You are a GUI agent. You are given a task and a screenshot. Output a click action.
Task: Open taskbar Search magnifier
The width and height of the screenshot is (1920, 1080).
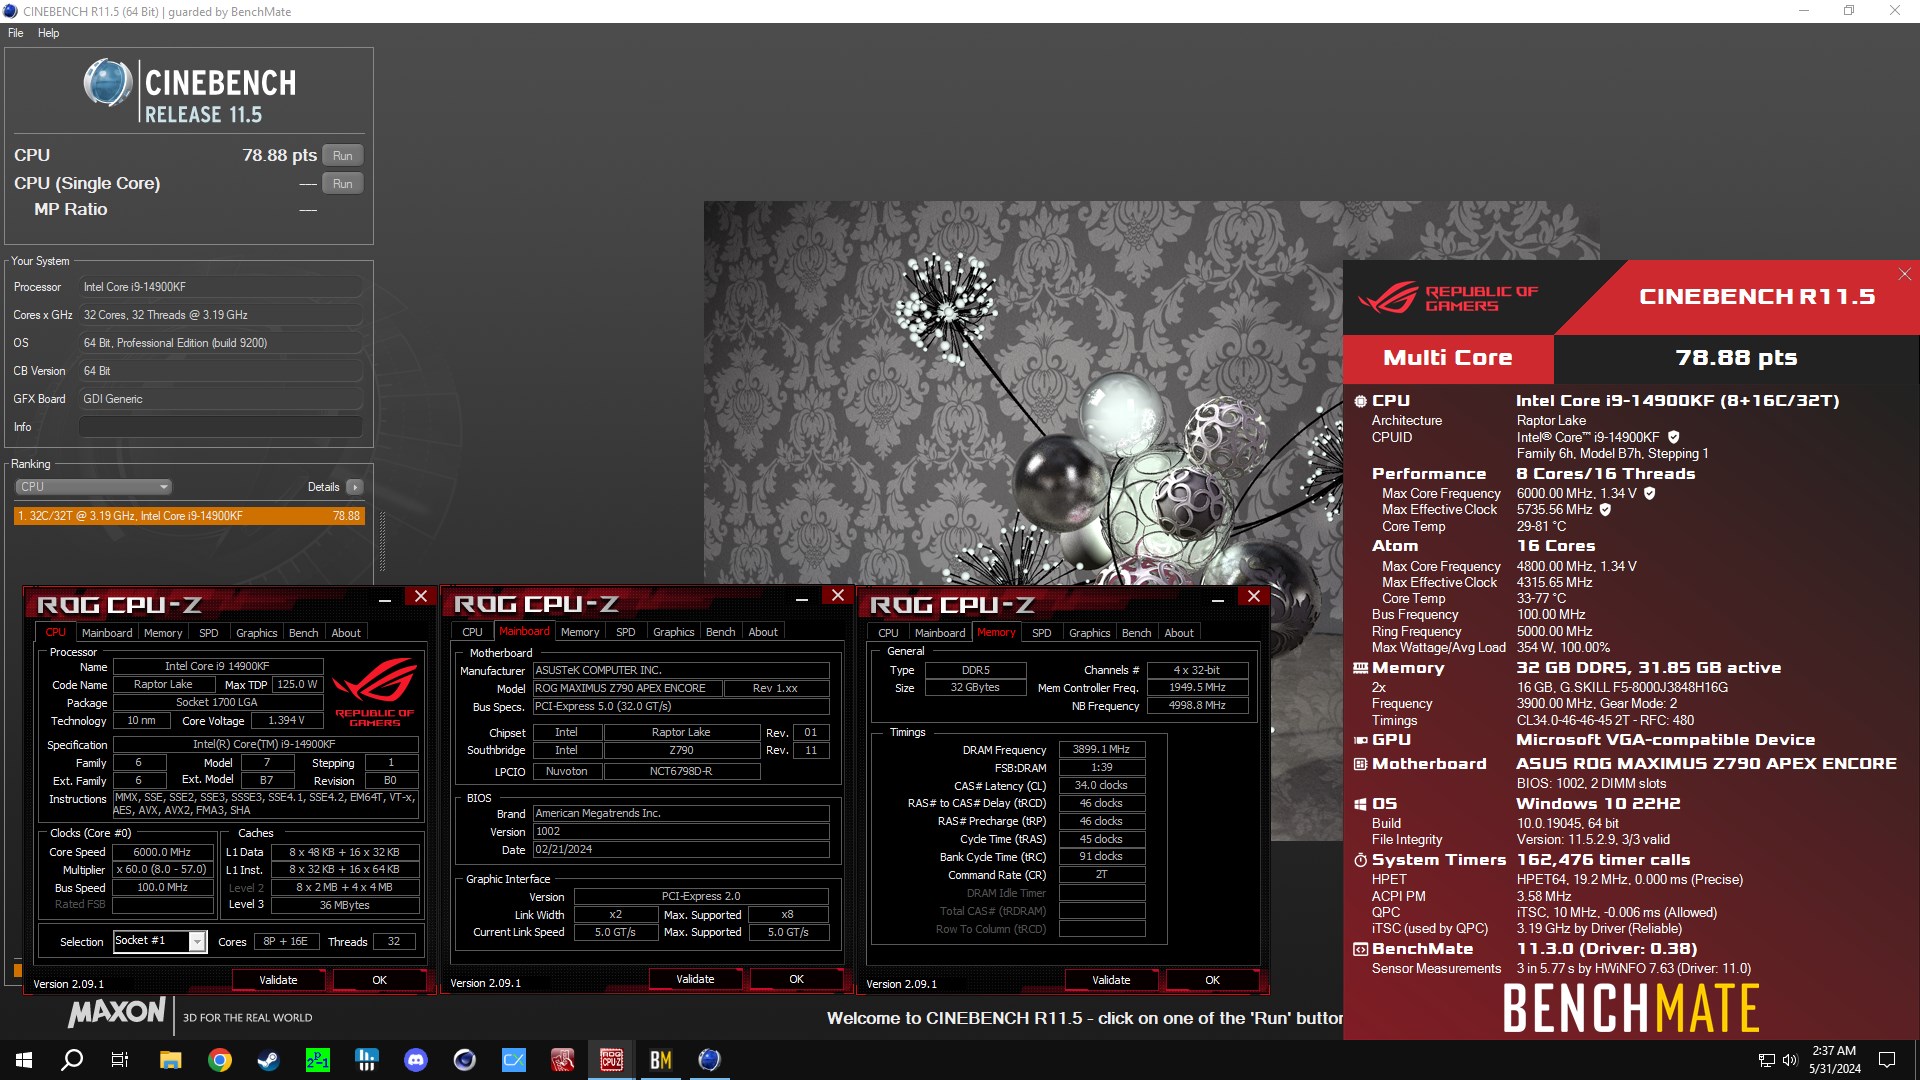(72, 1060)
